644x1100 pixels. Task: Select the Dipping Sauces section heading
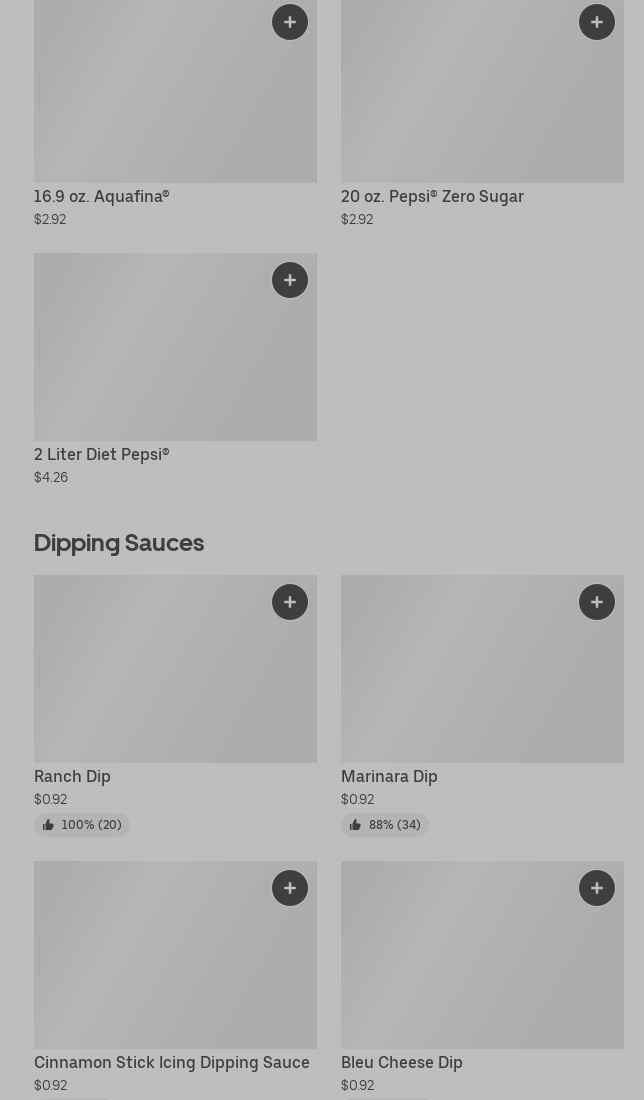tap(119, 542)
